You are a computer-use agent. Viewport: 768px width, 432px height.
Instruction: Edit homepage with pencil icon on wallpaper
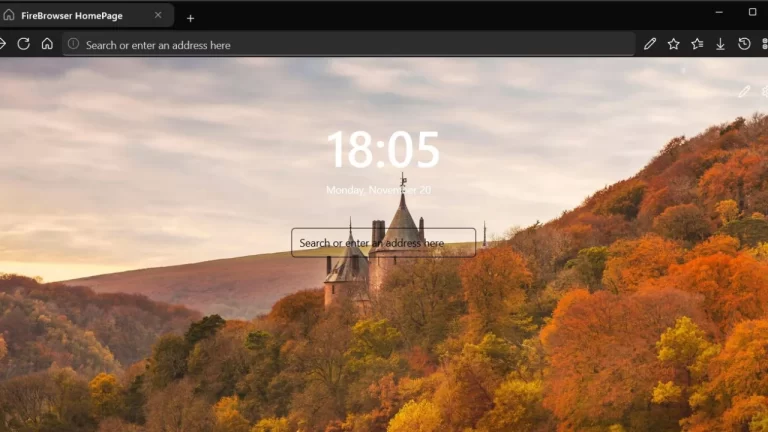[x=744, y=92]
